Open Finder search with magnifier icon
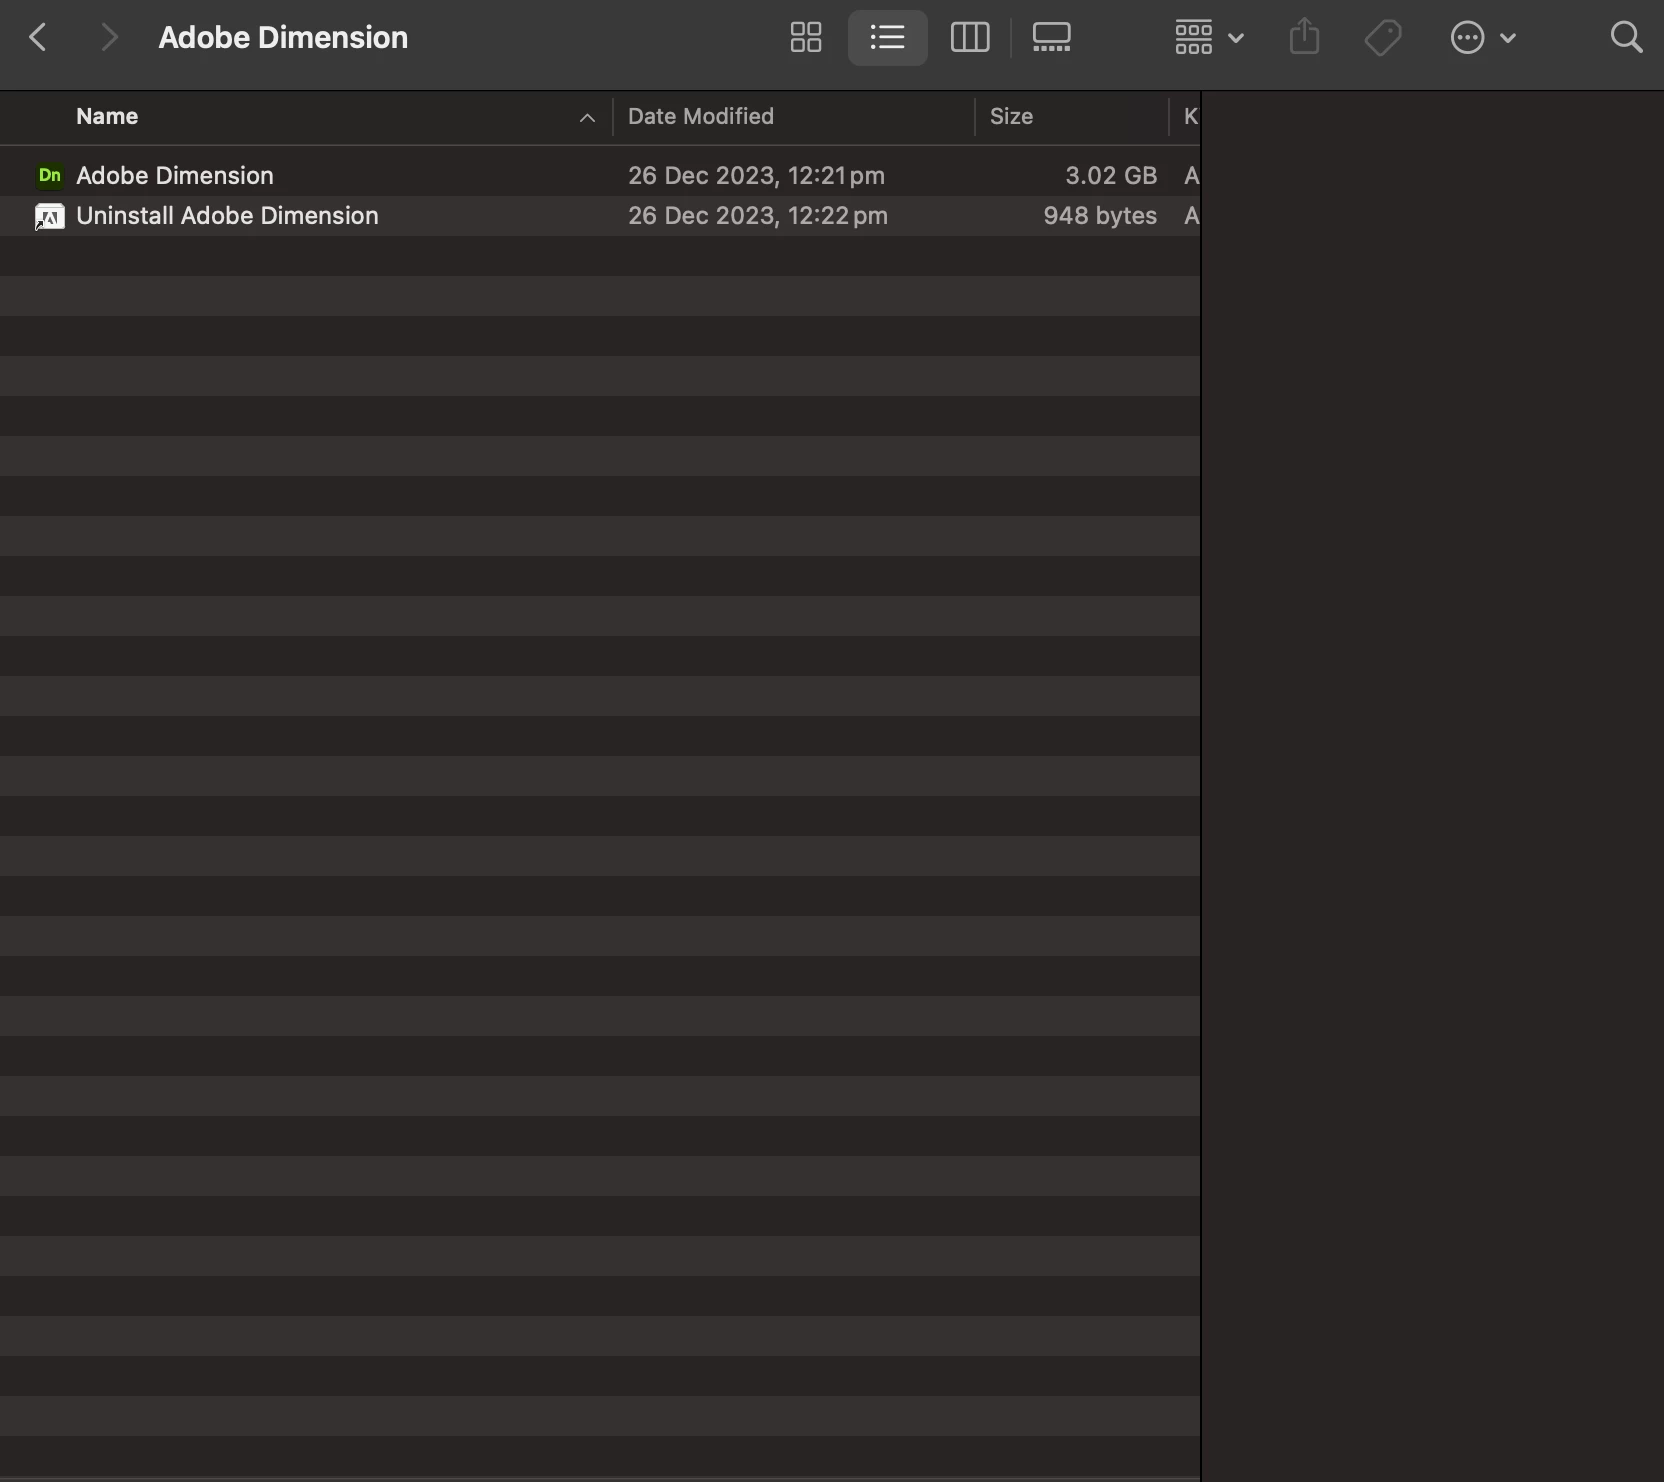The image size is (1664, 1482). tap(1626, 38)
